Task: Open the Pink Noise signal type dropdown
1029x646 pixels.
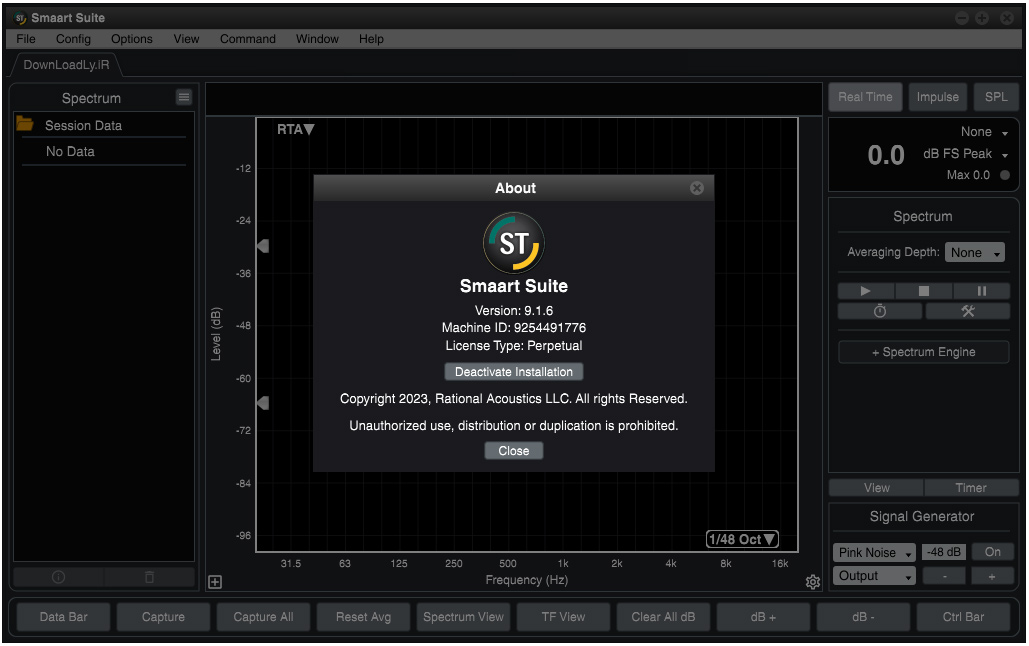Action: pos(874,553)
